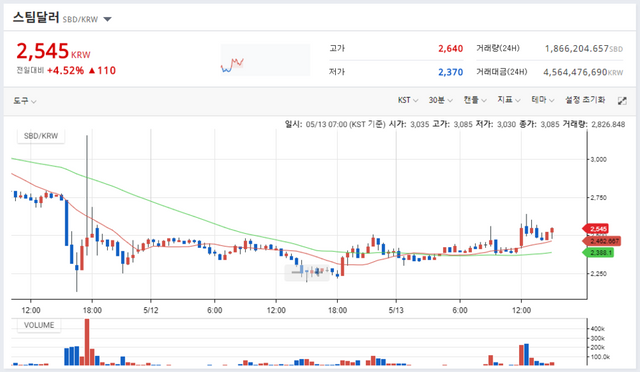Image resolution: width=640 pixels, height=372 pixels.
Task: Open the 도구 tools dropdown
Action: tap(24, 100)
